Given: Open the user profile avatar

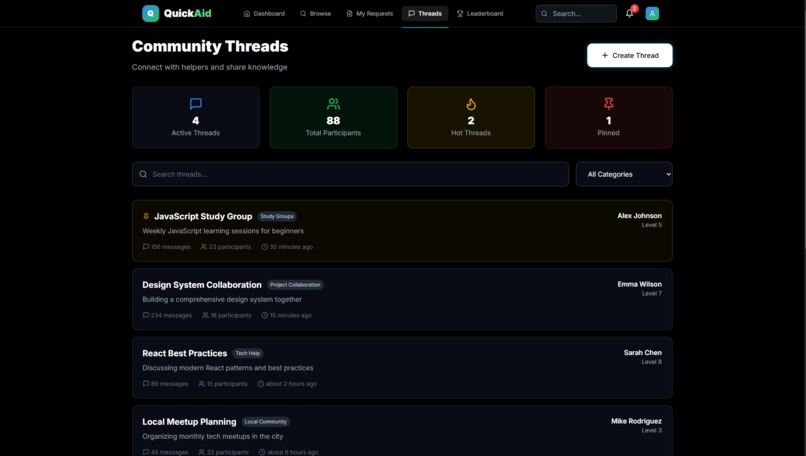Looking at the screenshot, I should click(x=652, y=13).
